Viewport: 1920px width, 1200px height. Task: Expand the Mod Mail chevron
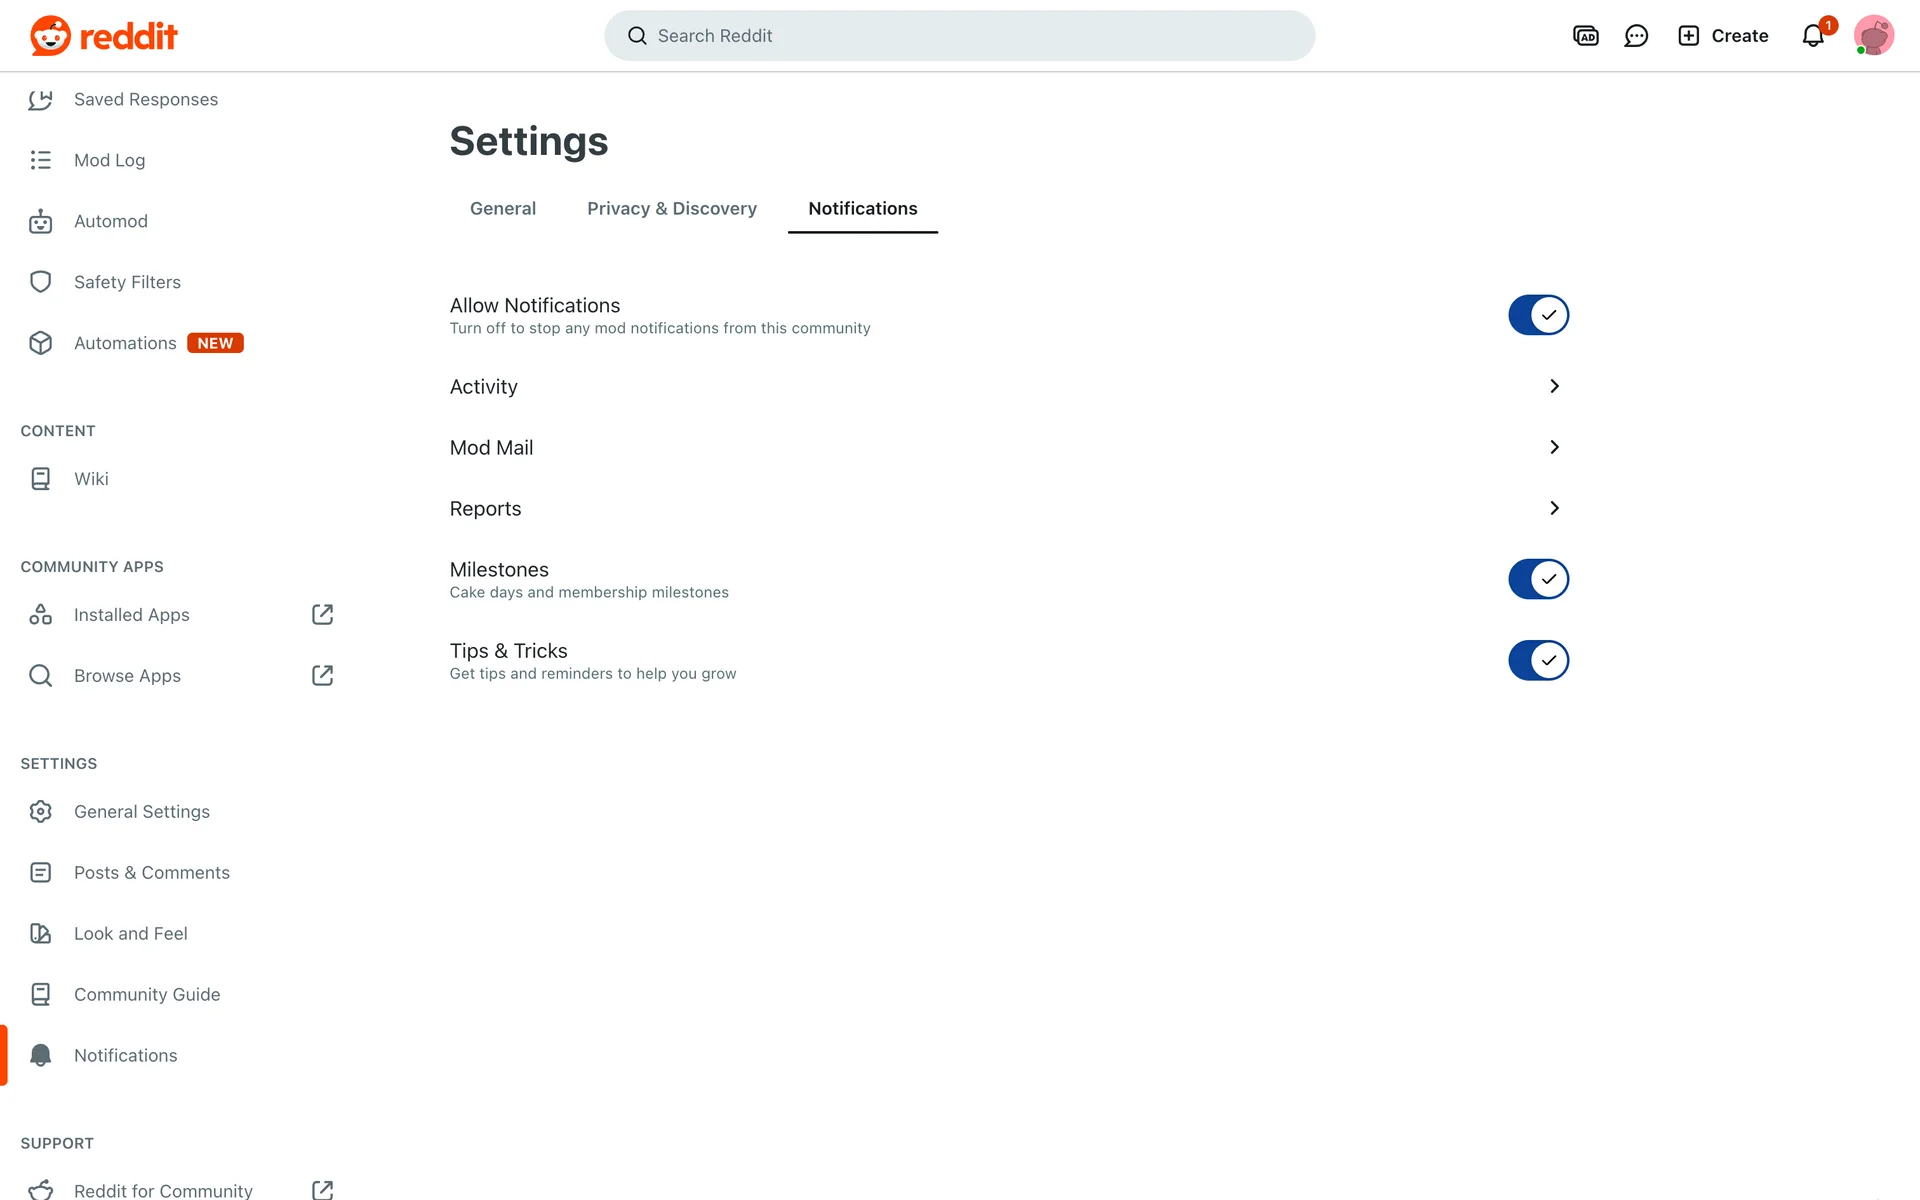point(1554,447)
